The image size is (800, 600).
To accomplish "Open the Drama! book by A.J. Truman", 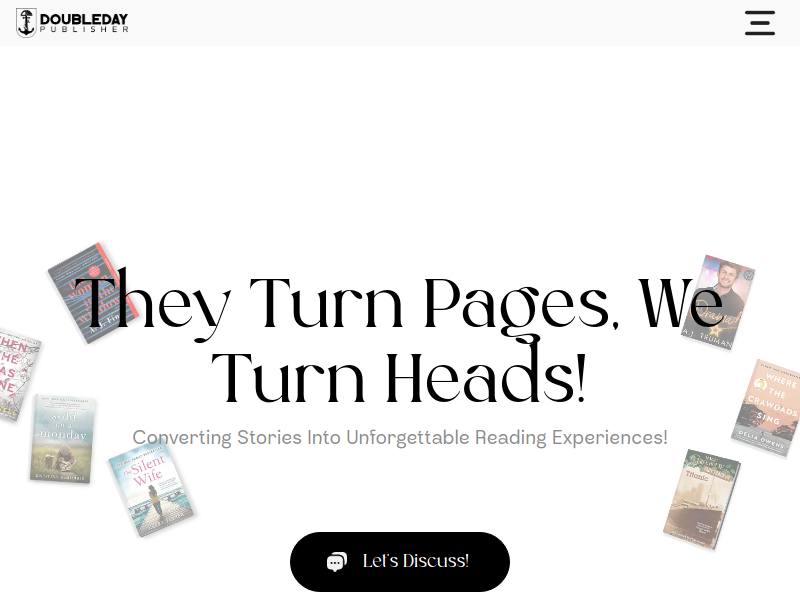I will coord(718,303).
